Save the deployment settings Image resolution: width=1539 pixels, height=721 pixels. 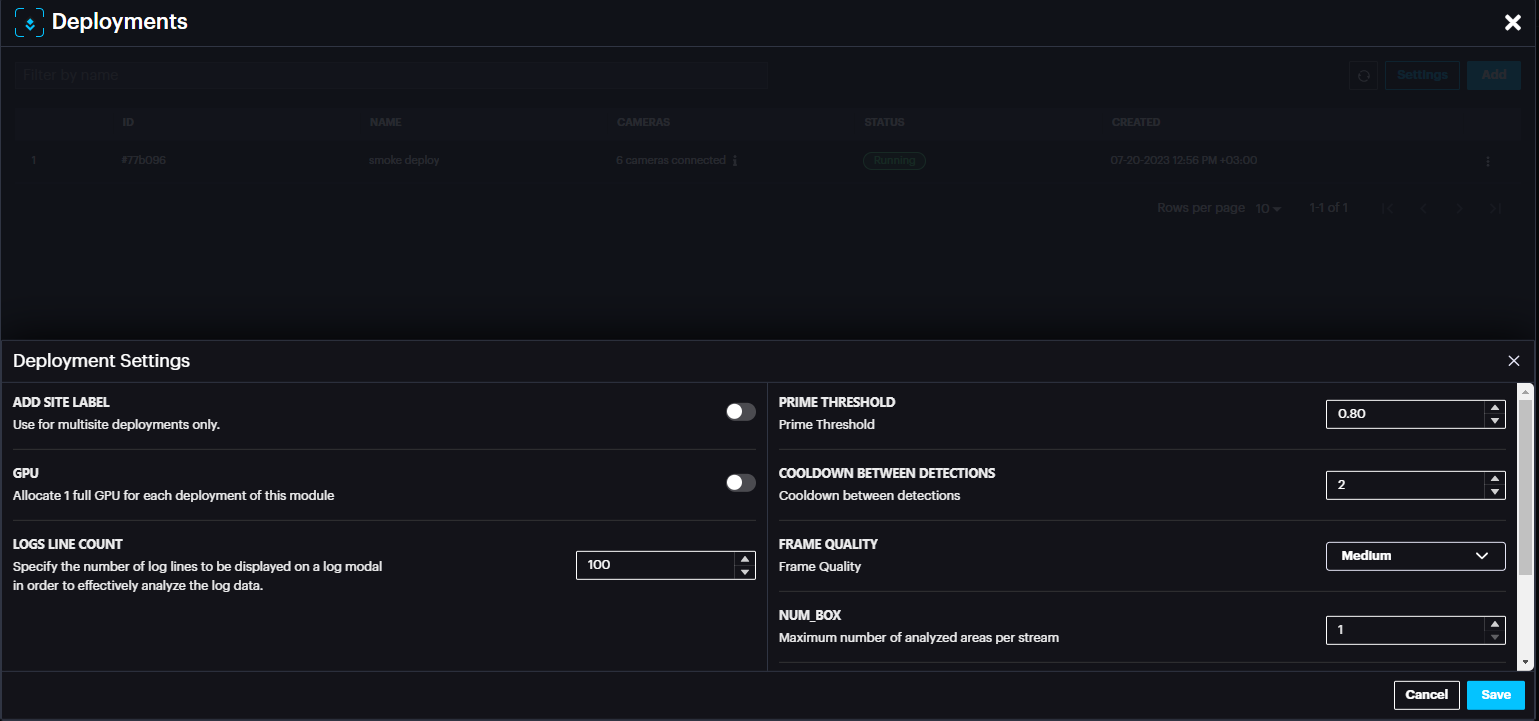coord(1495,695)
